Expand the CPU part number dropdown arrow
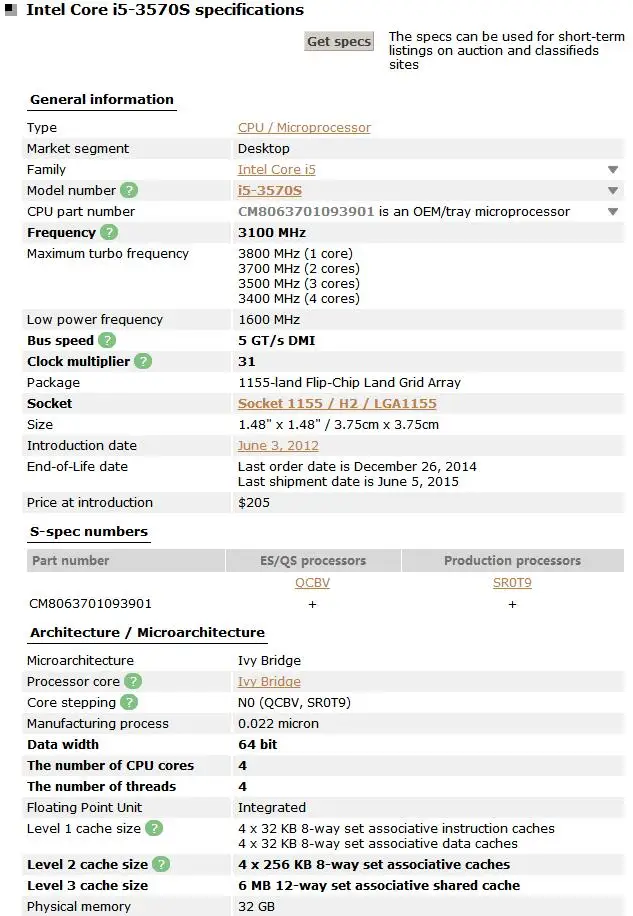 [613, 212]
